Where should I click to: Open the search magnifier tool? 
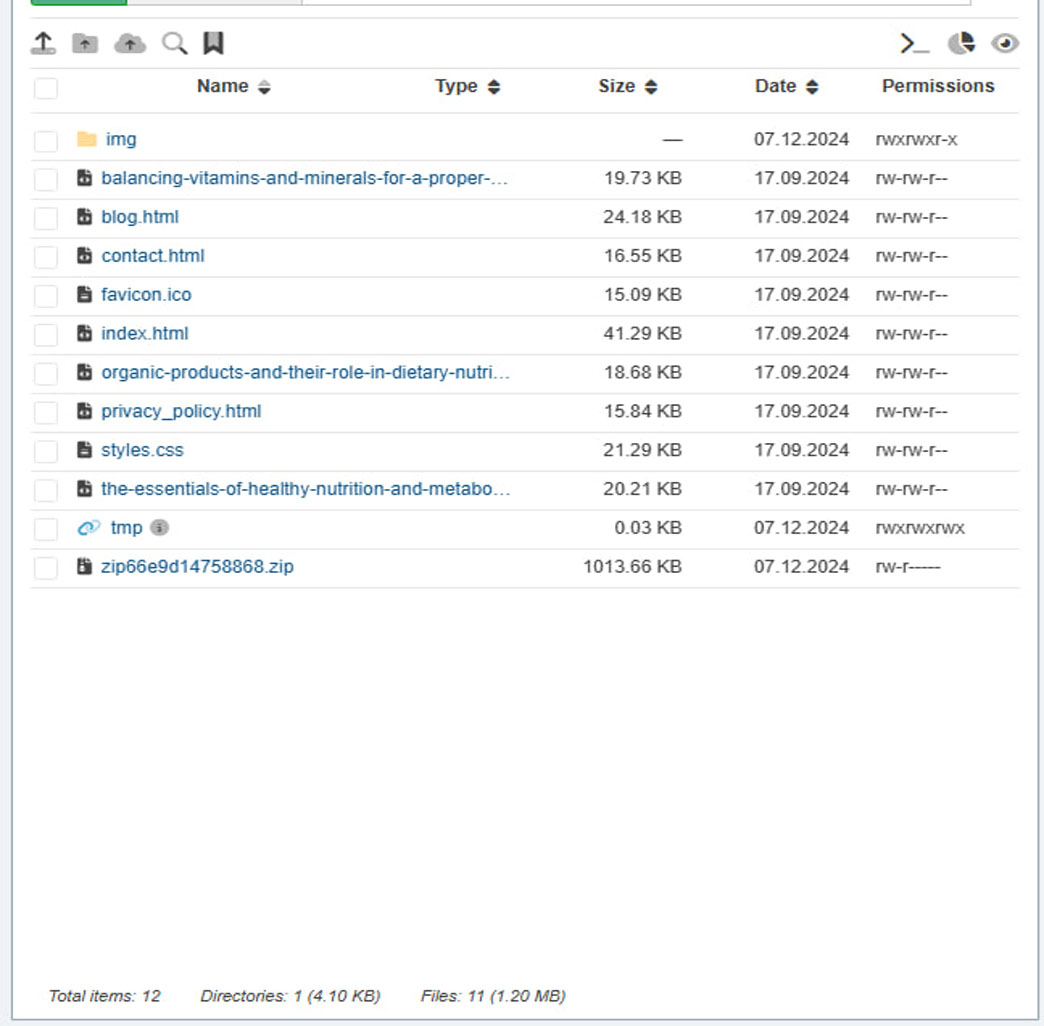coord(174,43)
